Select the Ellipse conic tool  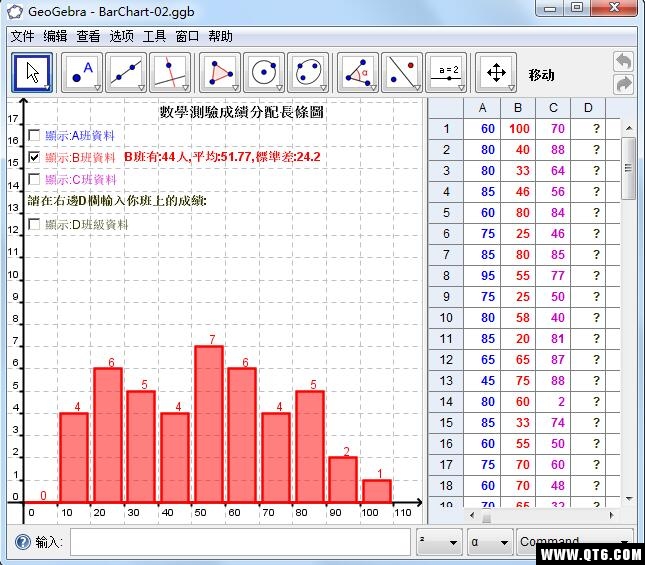point(308,73)
